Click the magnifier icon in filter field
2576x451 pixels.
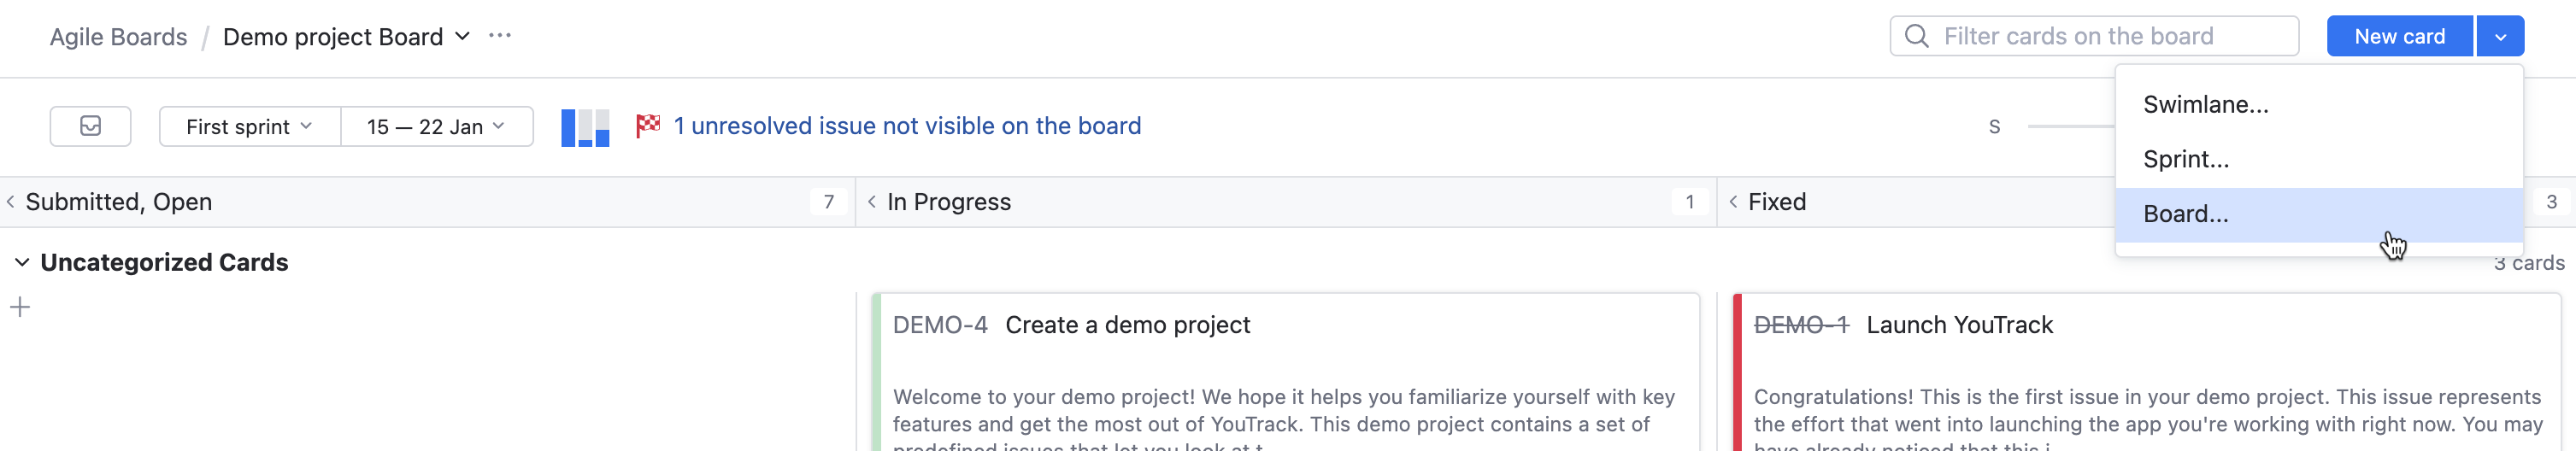[x=1916, y=36]
